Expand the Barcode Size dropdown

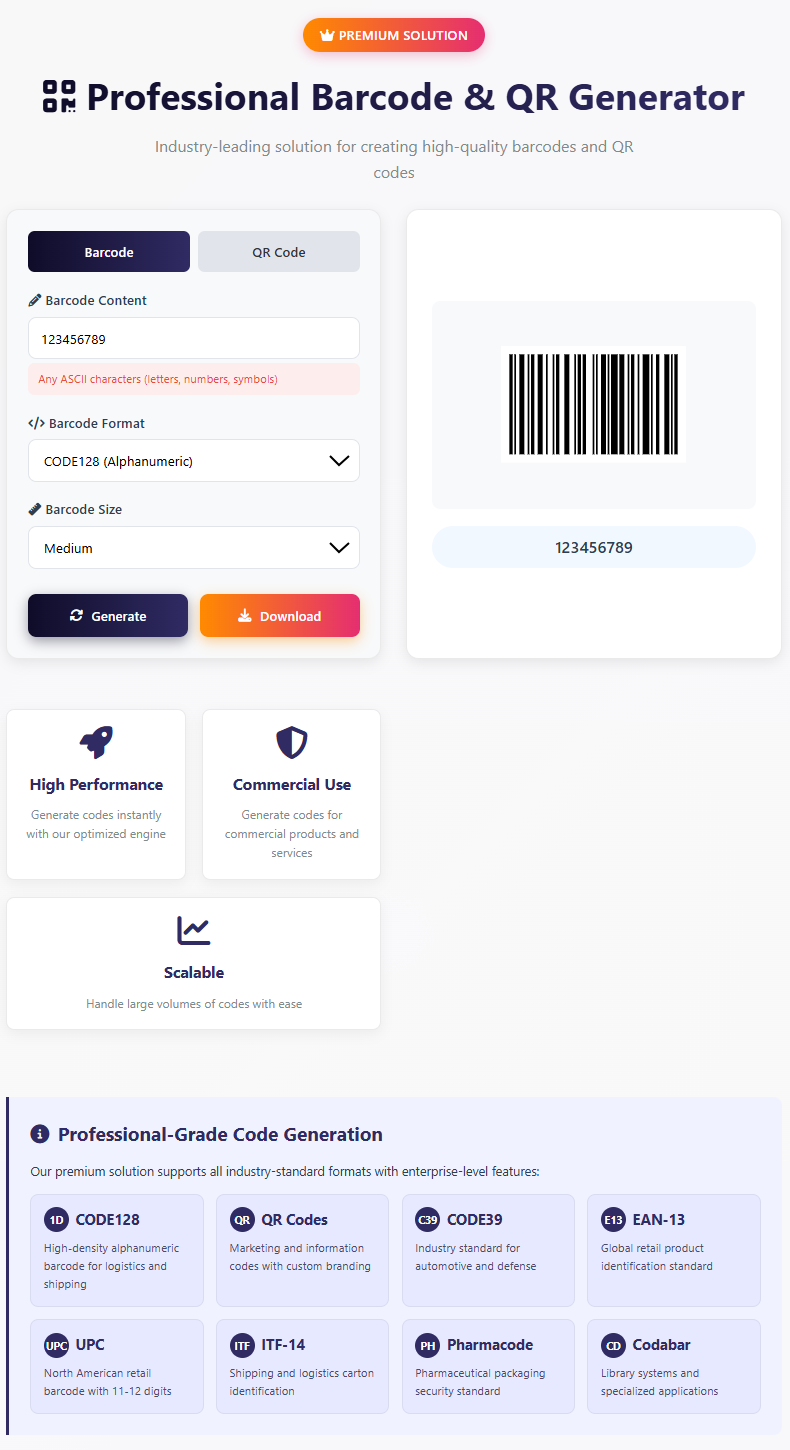pyautogui.click(x=194, y=548)
